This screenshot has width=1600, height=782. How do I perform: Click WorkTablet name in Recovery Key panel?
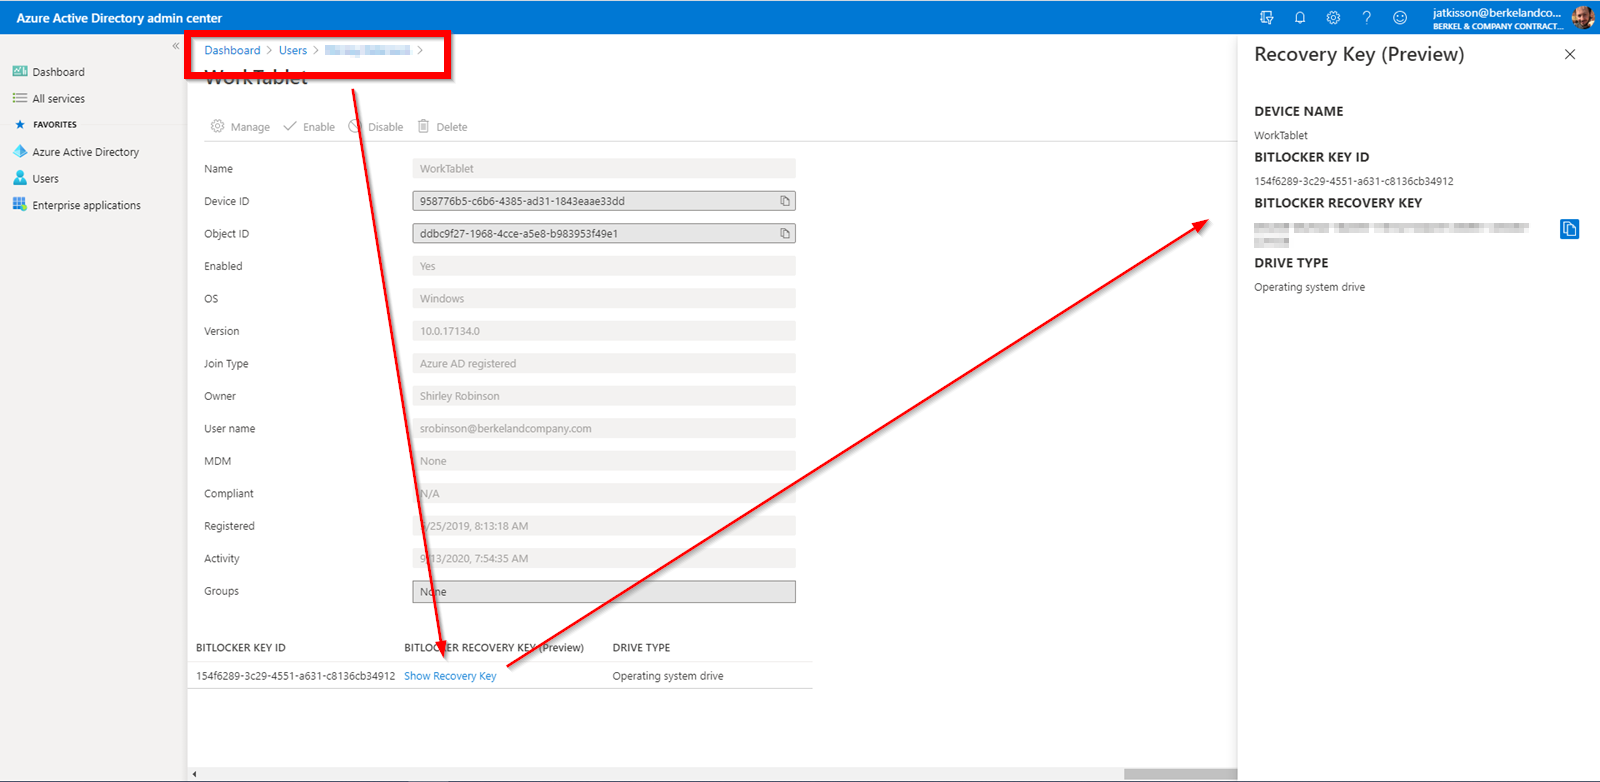(x=1281, y=135)
